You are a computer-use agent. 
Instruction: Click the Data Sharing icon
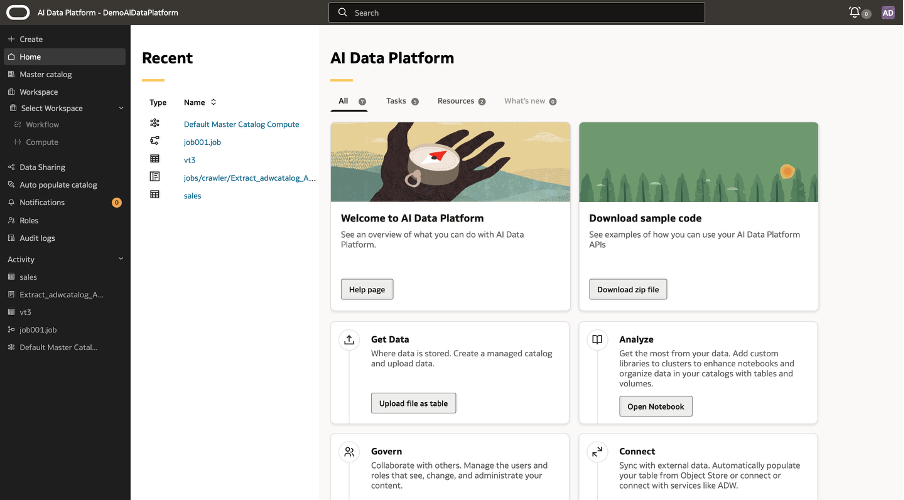click(x=11, y=167)
